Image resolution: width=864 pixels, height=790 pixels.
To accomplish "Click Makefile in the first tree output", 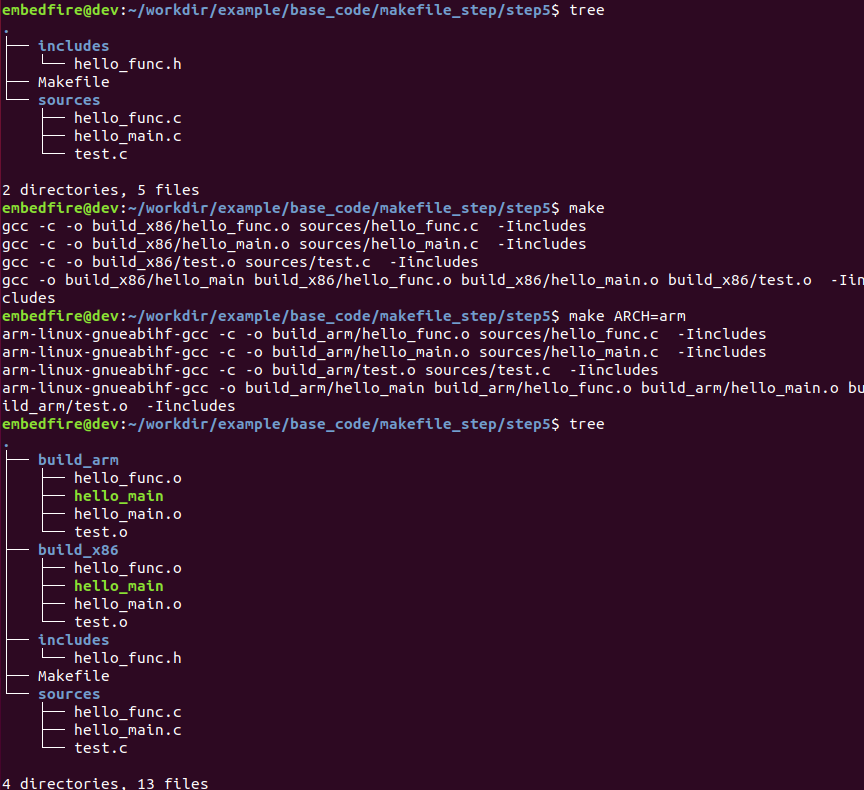I will tap(73, 82).
